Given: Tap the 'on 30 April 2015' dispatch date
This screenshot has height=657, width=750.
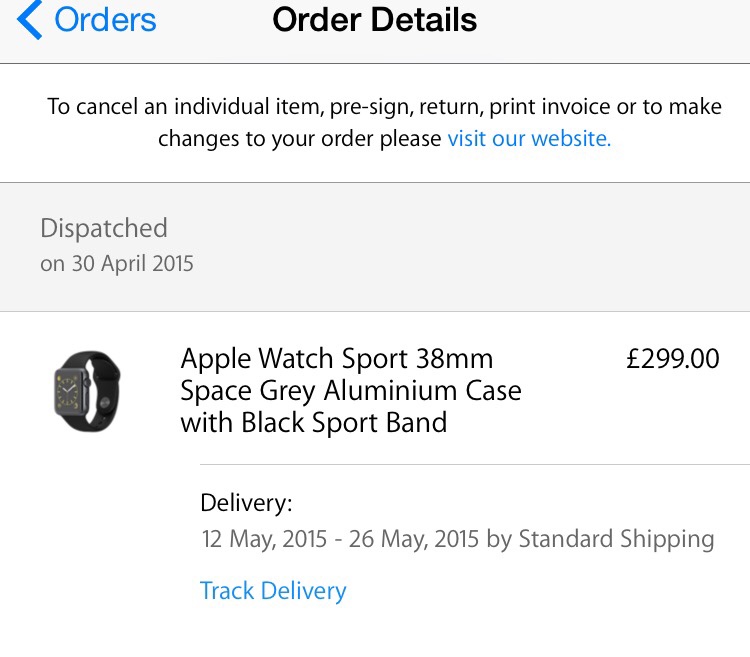Looking at the screenshot, I should tap(117, 264).
